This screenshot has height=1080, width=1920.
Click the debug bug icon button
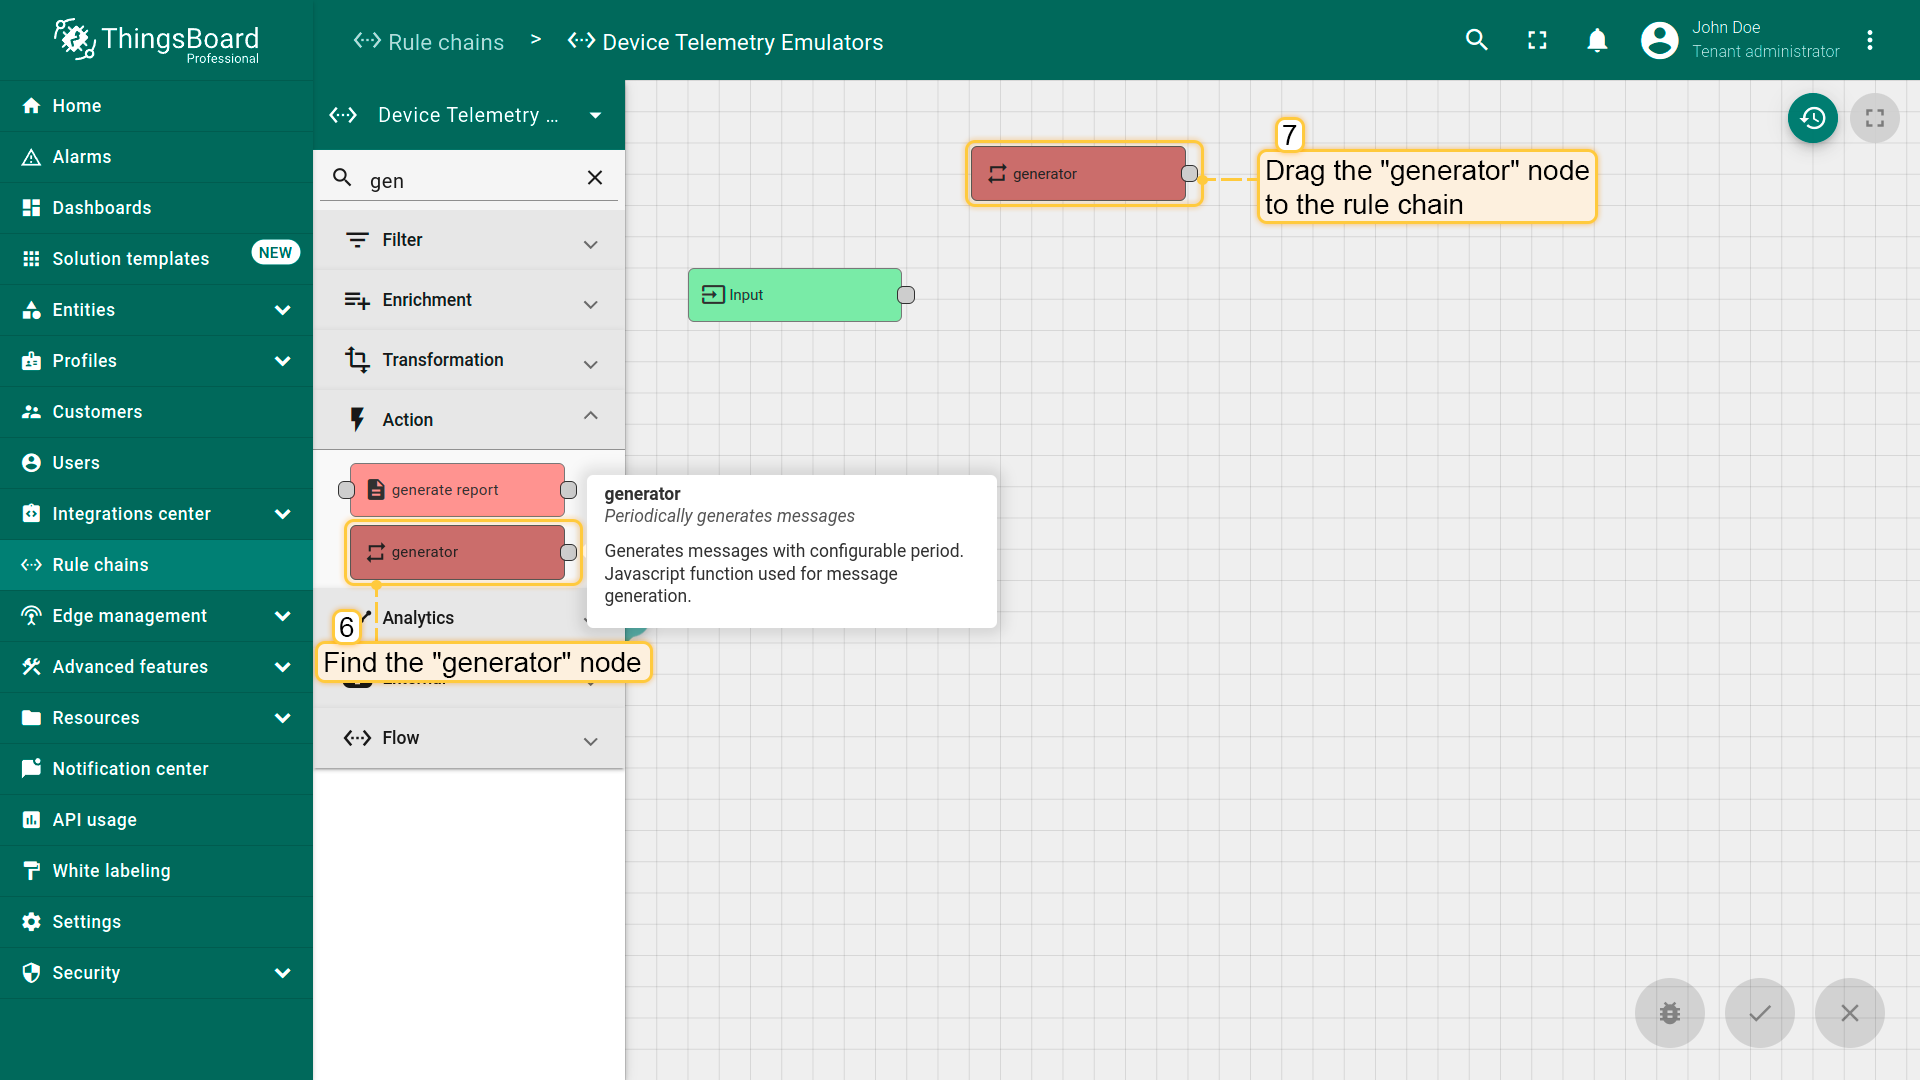pyautogui.click(x=1669, y=1013)
